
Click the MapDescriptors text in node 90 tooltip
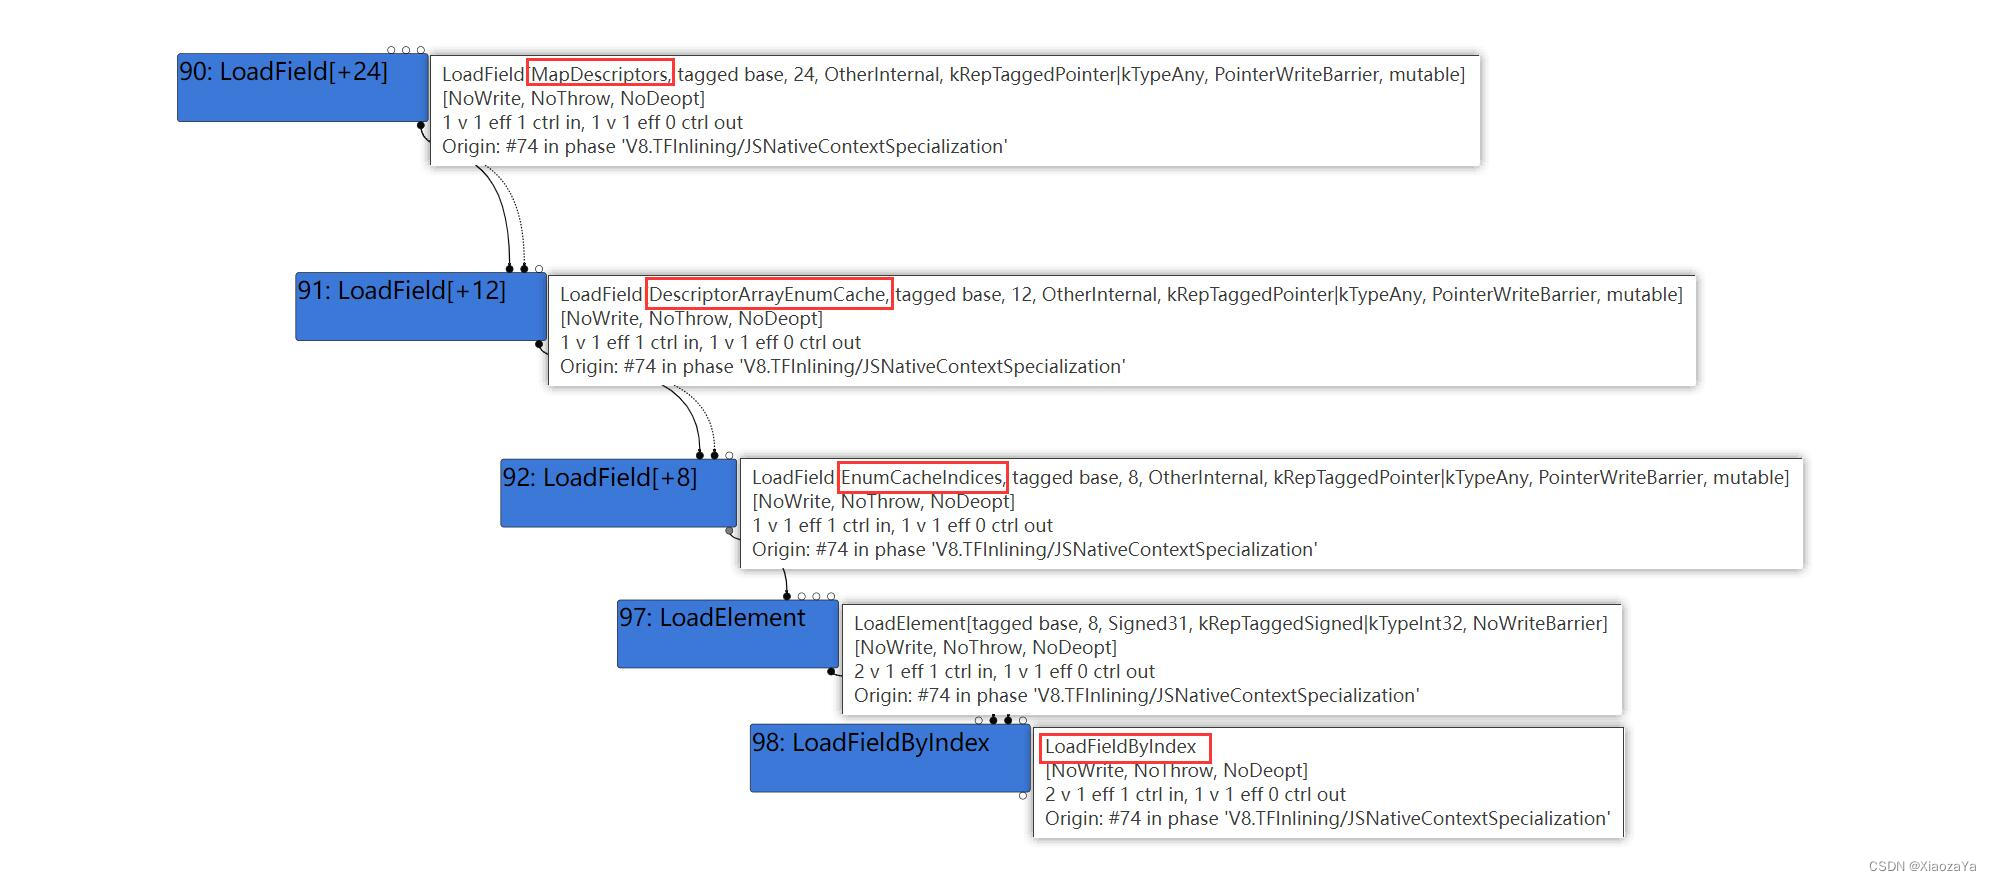point(599,74)
